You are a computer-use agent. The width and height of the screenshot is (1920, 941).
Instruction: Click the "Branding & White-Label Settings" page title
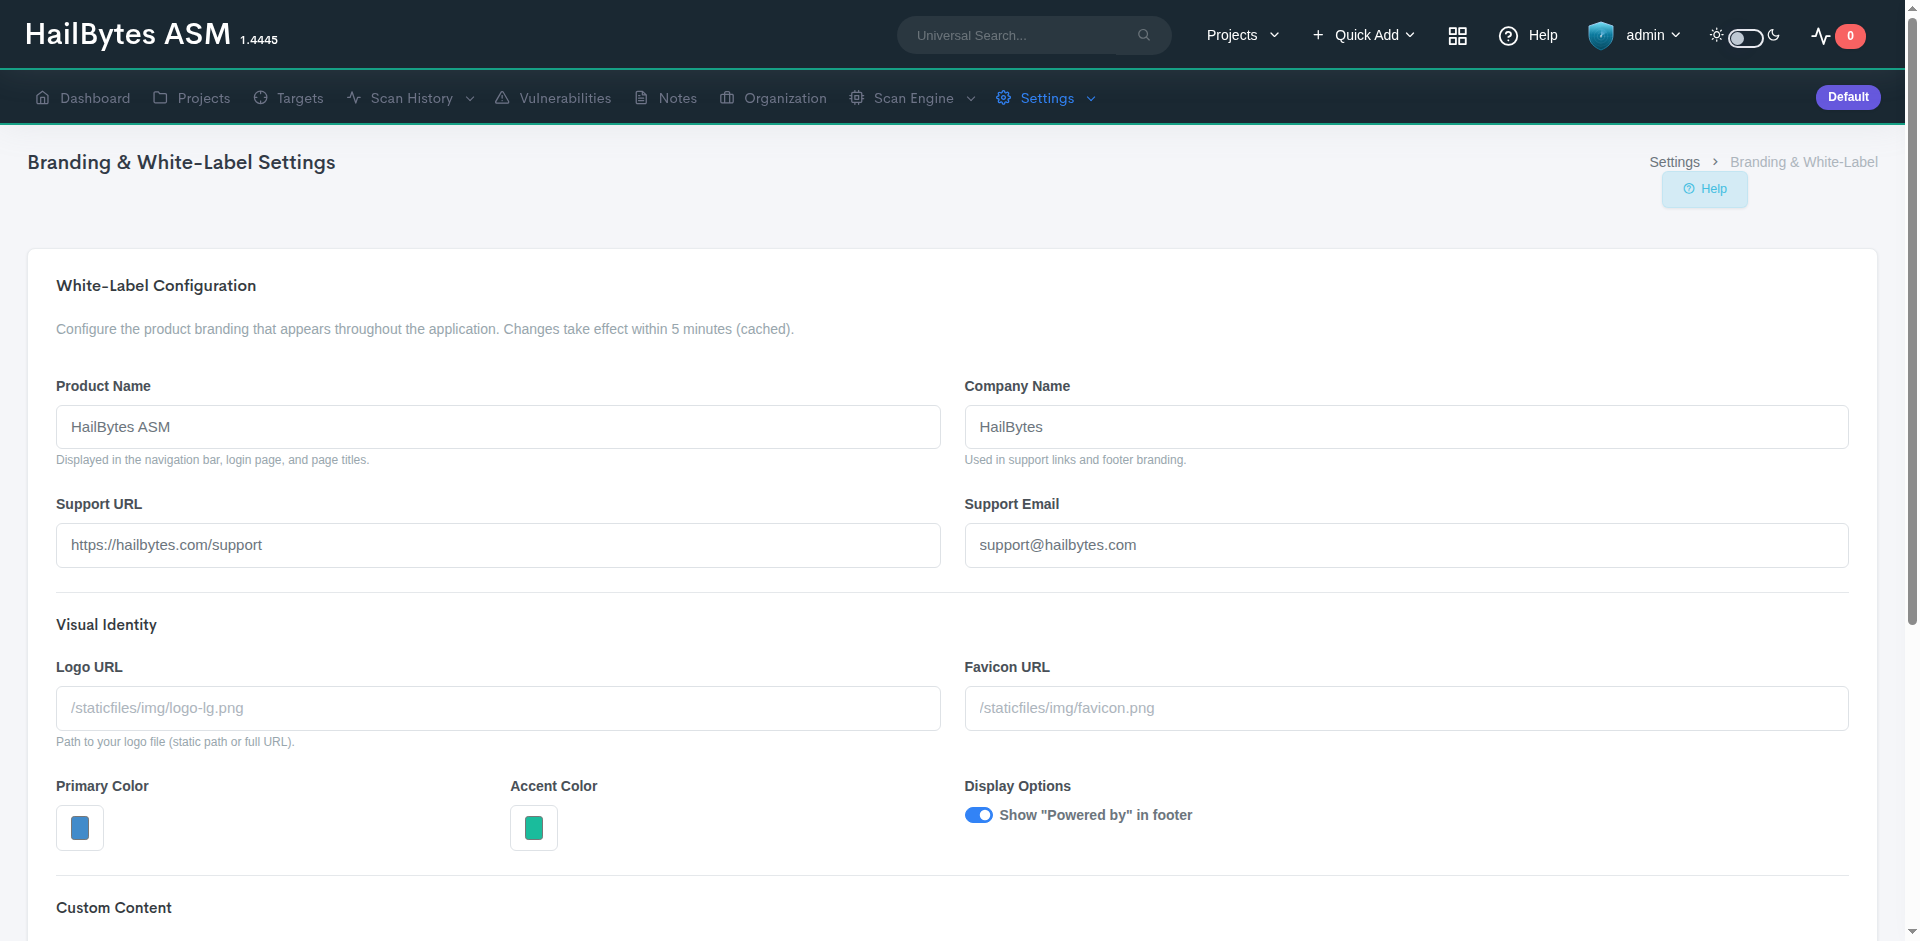[181, 162]
